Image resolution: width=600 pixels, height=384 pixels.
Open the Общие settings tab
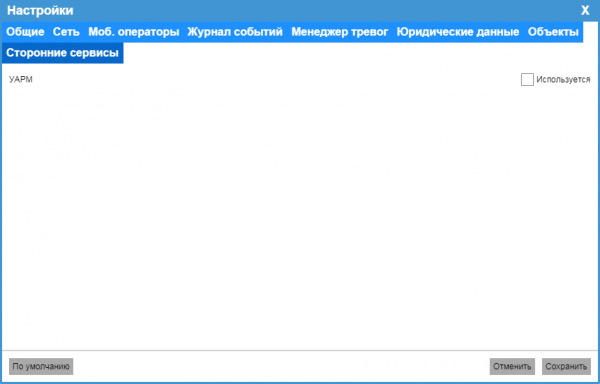point(25,32)
